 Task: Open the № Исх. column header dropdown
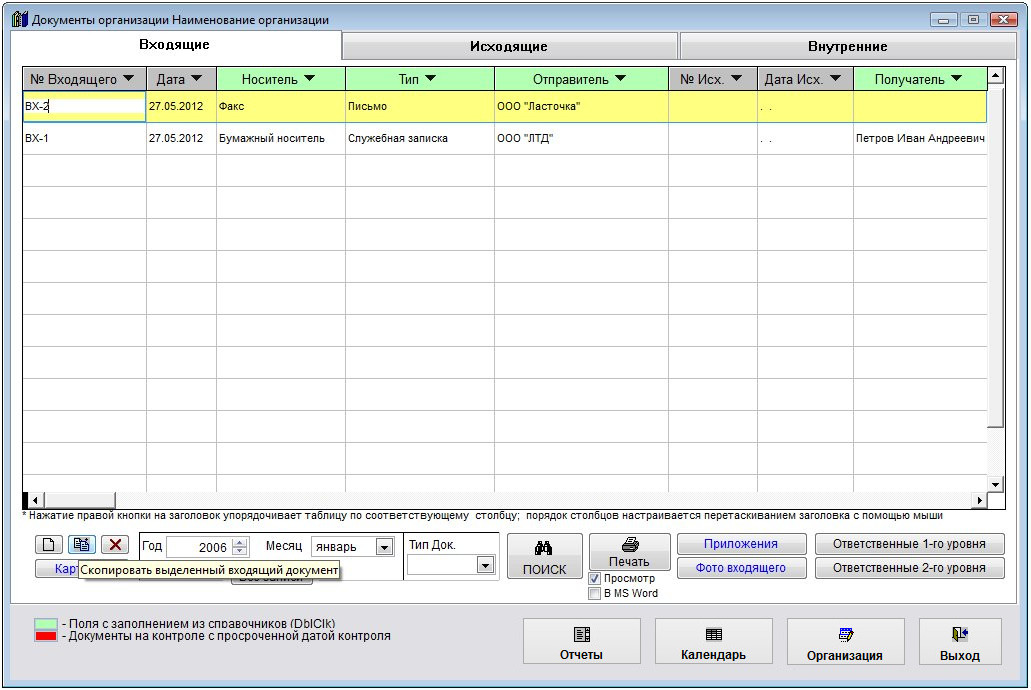pyautogui.click(x=736, y=79)
